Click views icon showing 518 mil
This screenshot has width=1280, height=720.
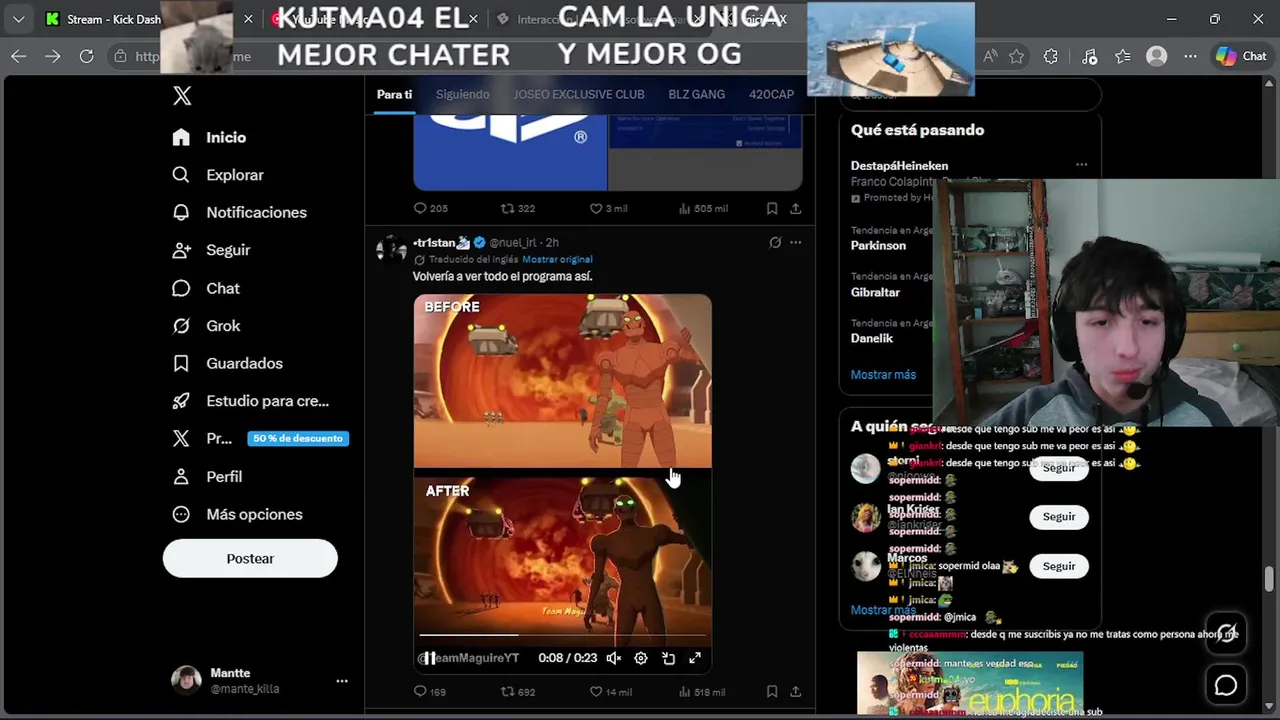(x=685, y=691)
